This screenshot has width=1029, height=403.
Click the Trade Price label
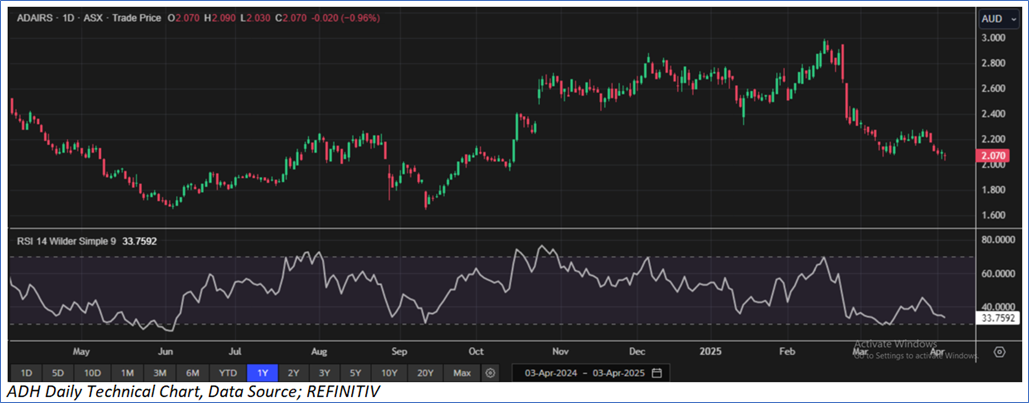134,18
